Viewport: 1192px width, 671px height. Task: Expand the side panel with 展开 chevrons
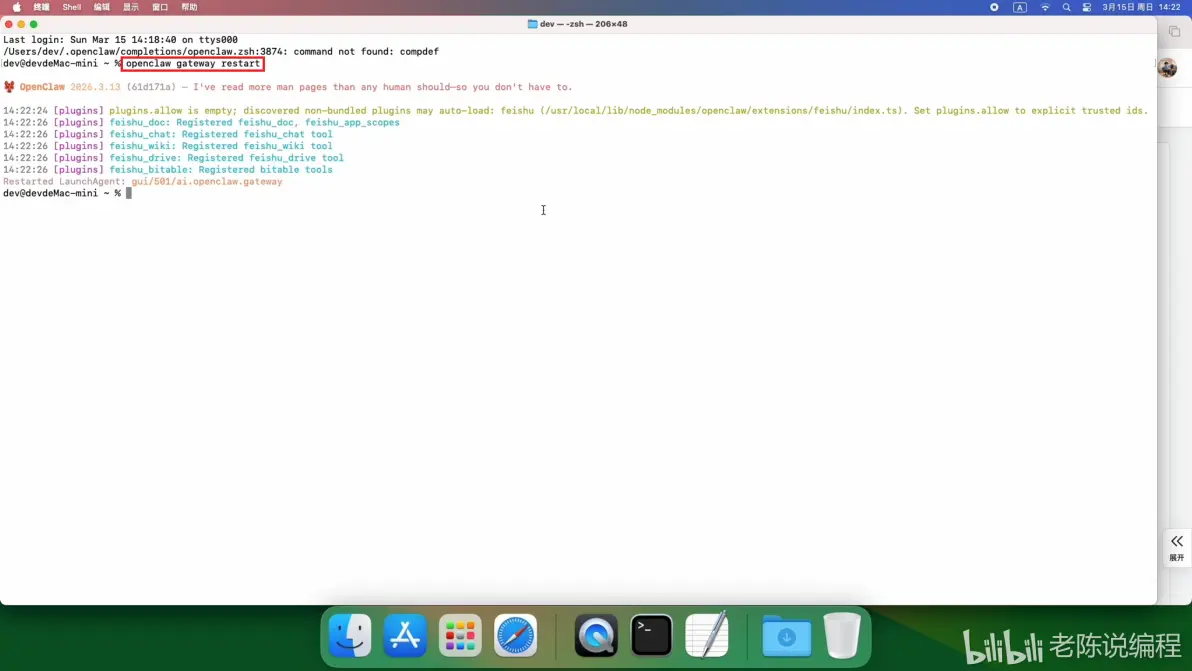[x=1177, y=547]
